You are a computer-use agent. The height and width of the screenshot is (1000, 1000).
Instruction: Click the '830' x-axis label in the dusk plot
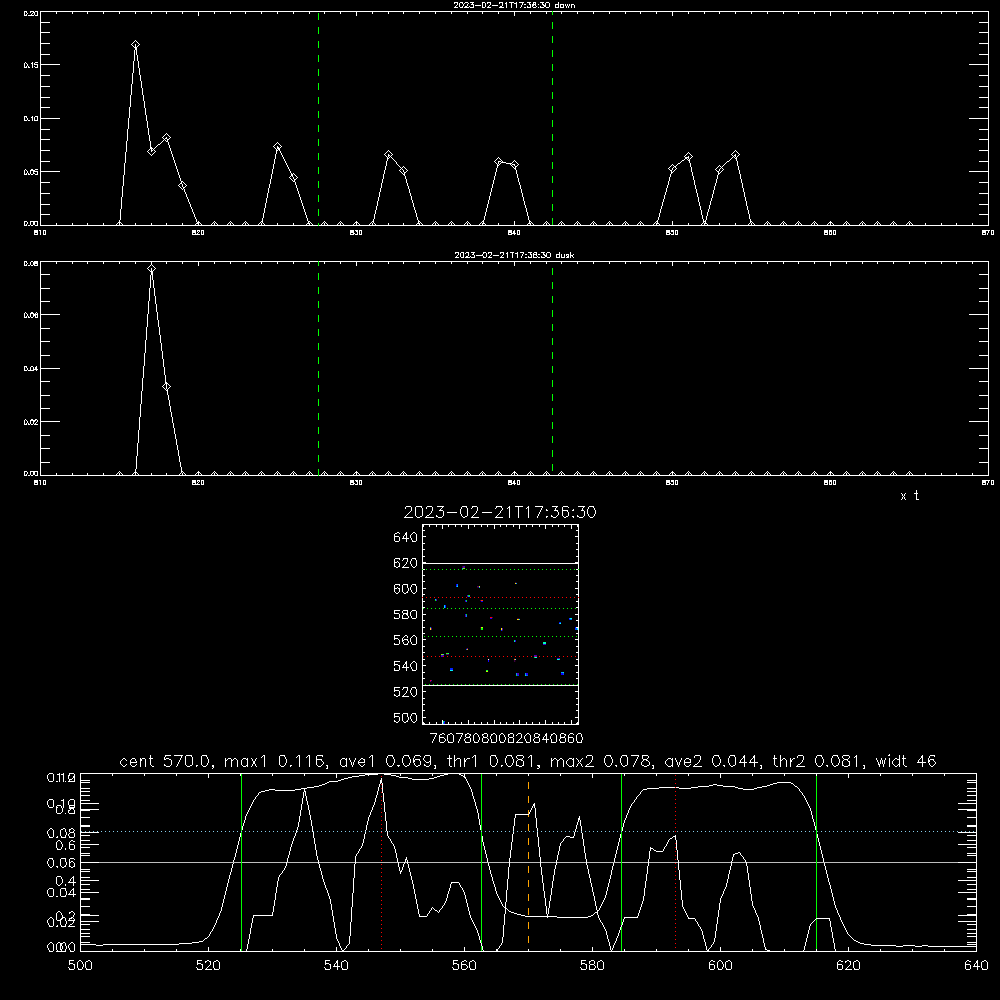356,483
